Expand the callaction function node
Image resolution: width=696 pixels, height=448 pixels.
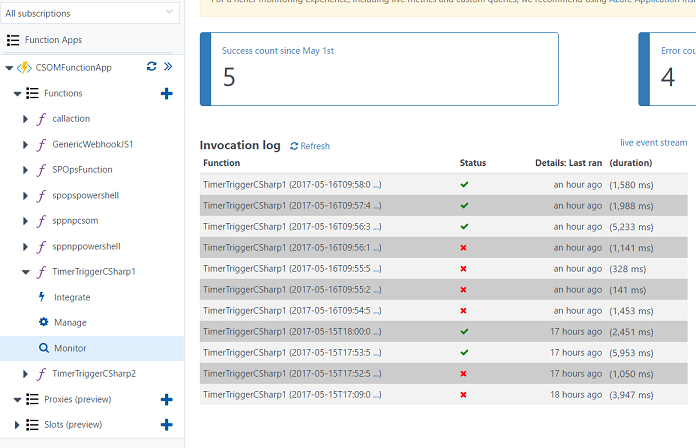click(26, 118)
